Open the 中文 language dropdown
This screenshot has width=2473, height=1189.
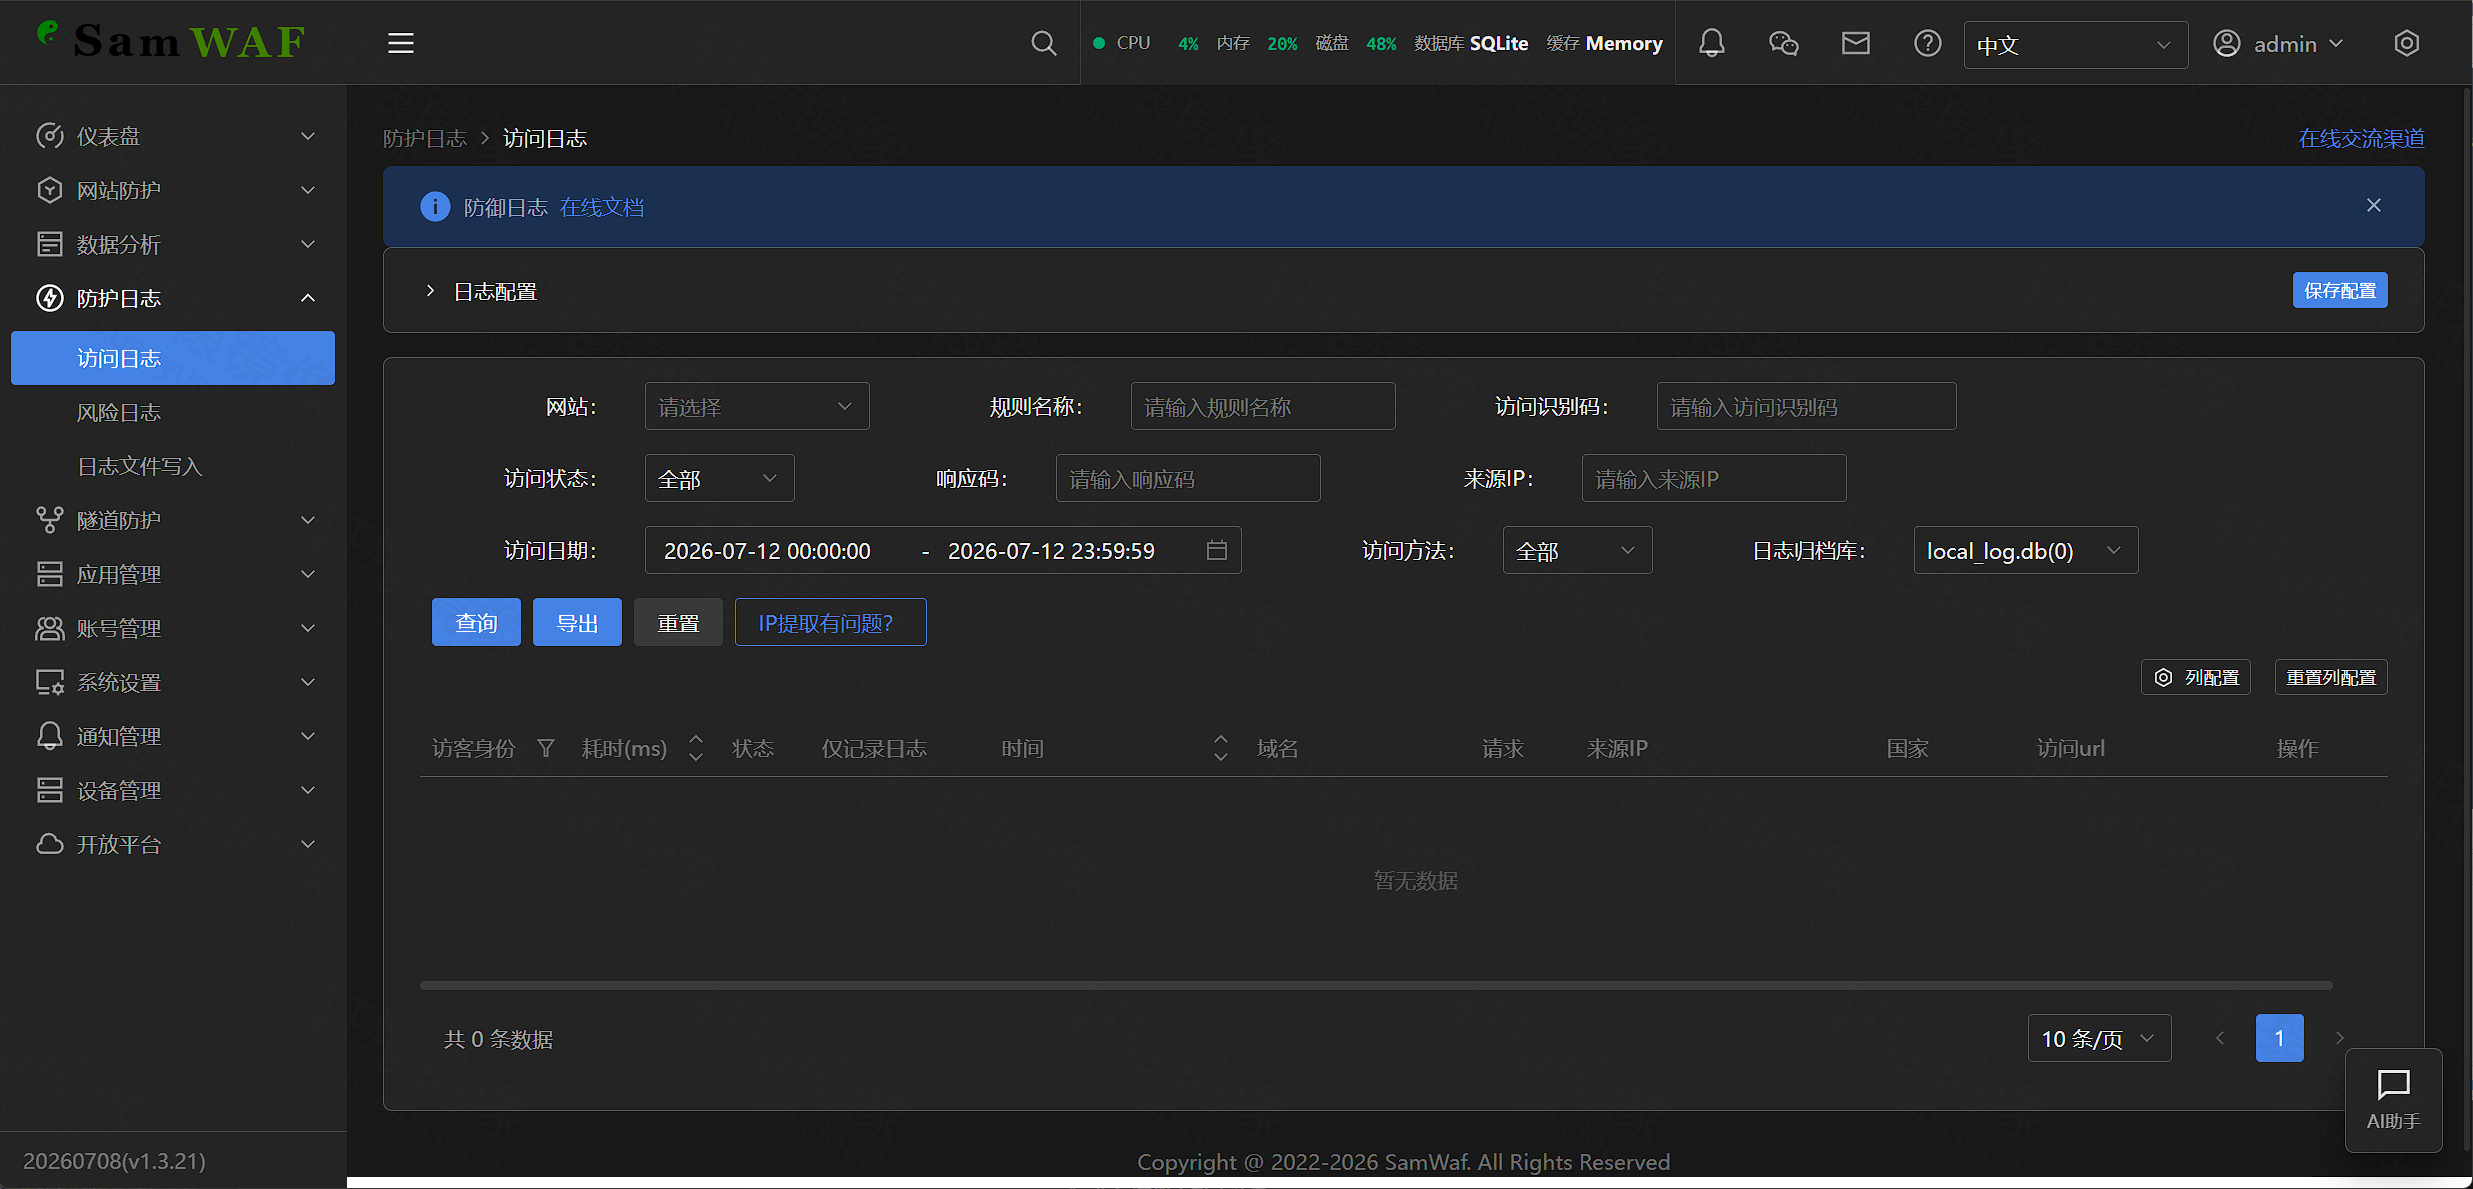[2076, 45]
